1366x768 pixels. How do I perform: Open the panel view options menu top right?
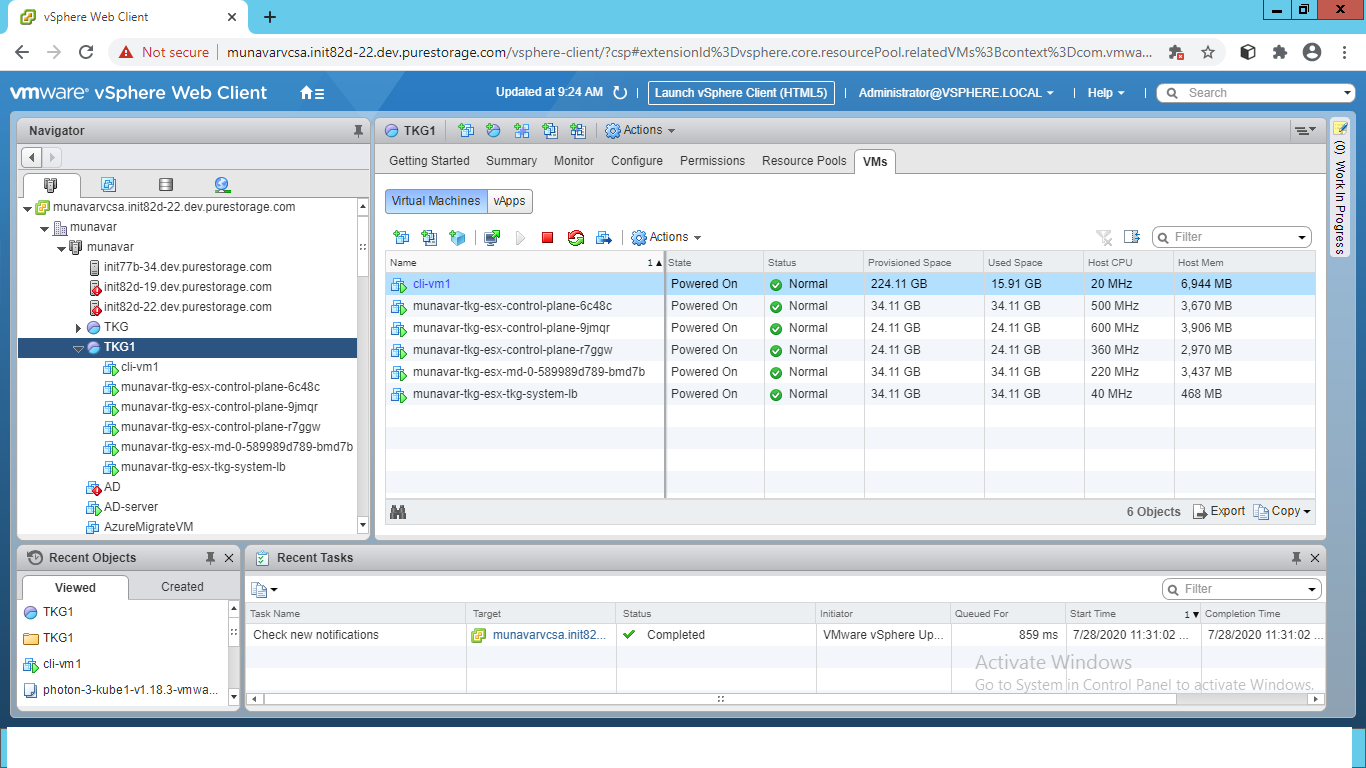1304,131
